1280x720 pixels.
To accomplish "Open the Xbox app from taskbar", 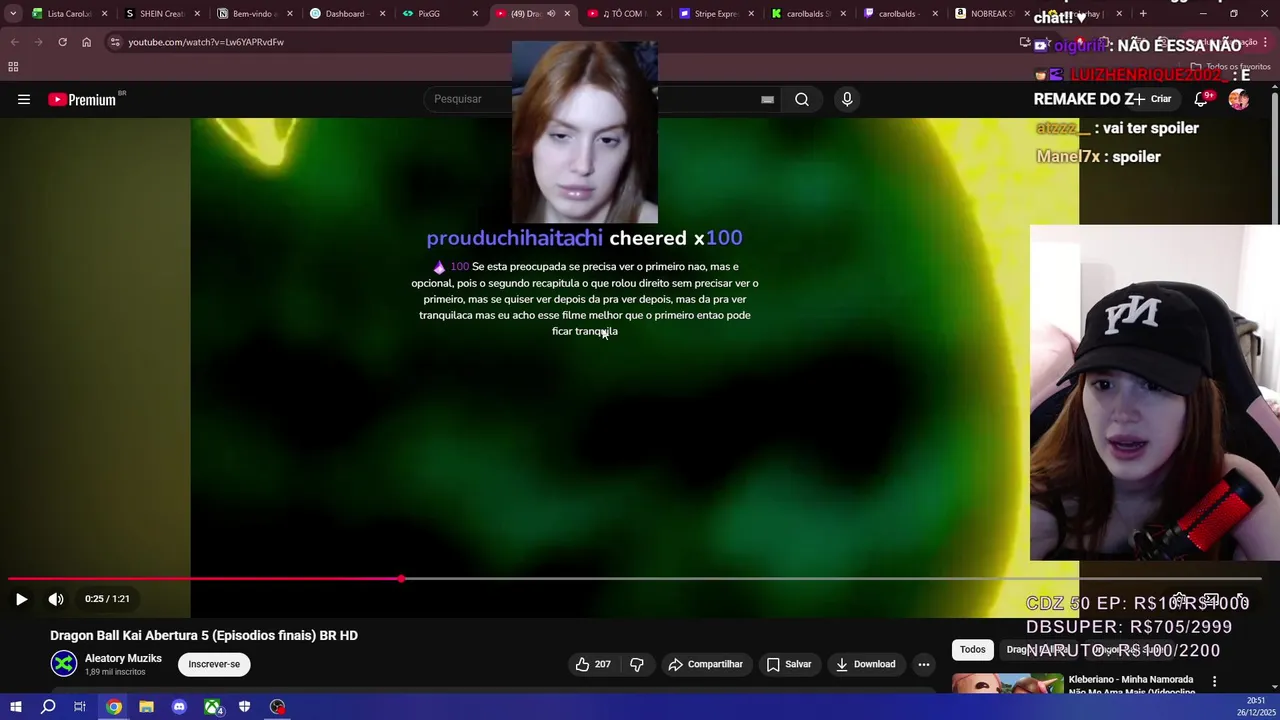I will [x=212, y=707].
